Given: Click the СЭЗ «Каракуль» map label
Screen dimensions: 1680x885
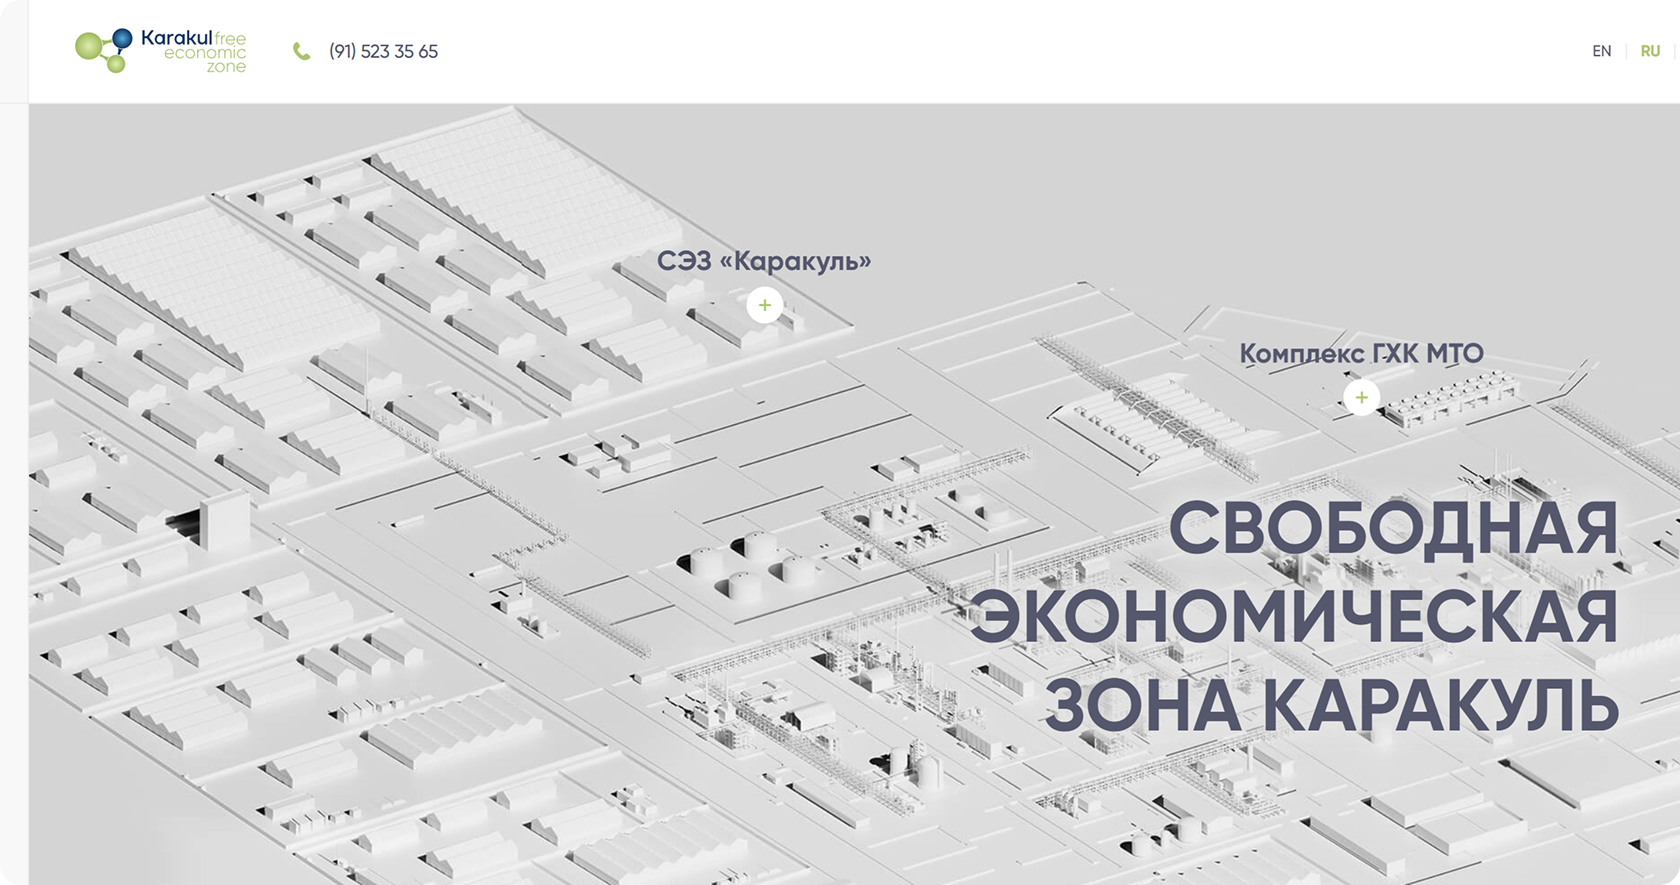Looking at the screenshot, I should (x=764, y=261).
